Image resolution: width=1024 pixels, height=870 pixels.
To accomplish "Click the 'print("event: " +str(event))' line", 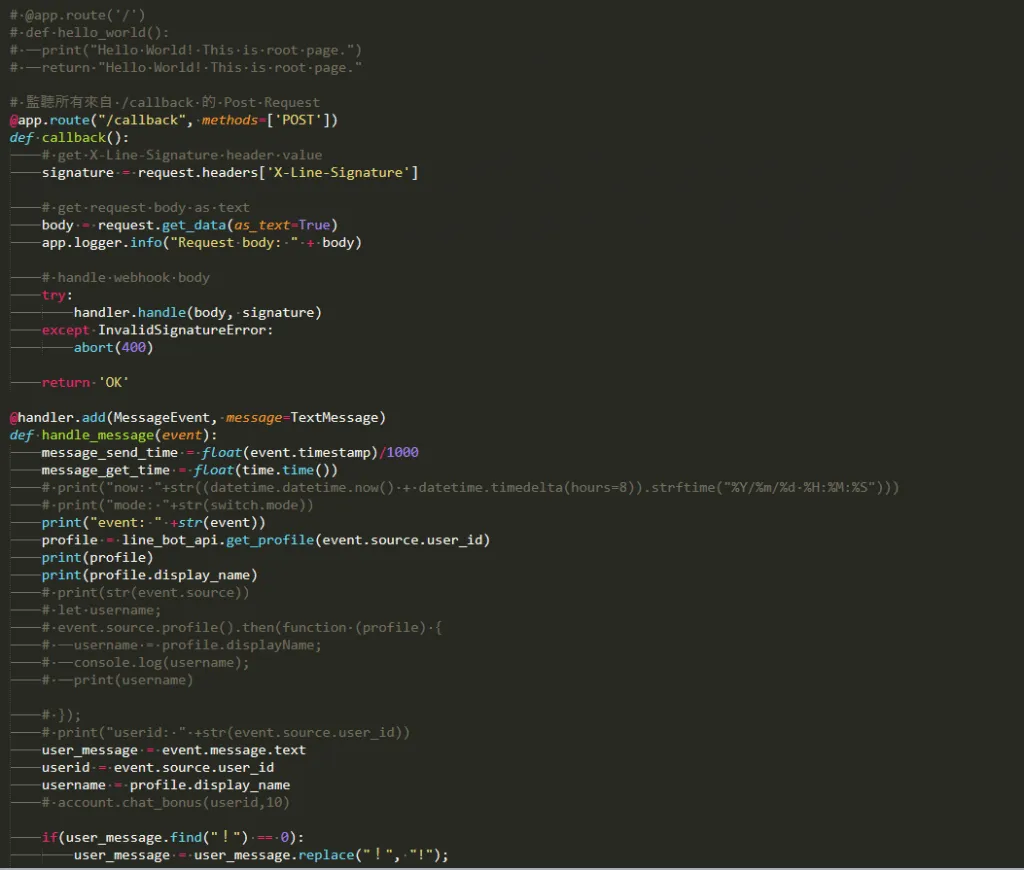I will pos(153,523).
